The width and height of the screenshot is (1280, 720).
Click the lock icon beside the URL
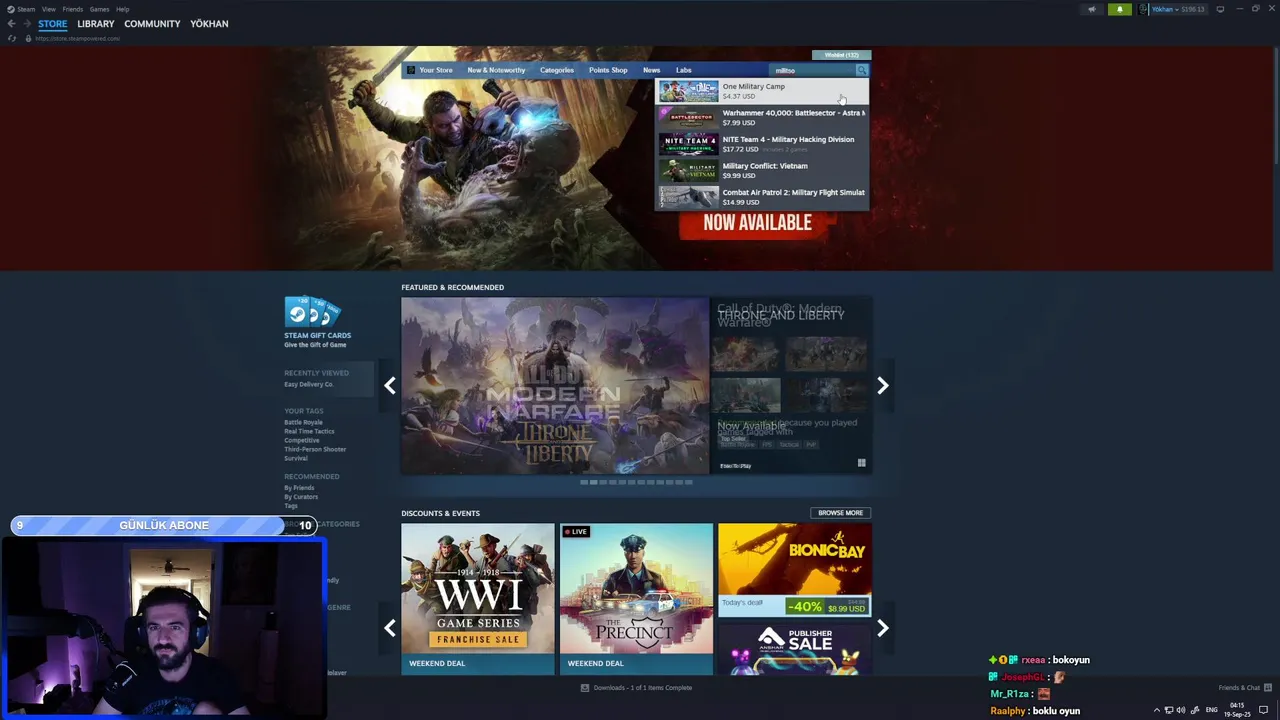[28, 38]
